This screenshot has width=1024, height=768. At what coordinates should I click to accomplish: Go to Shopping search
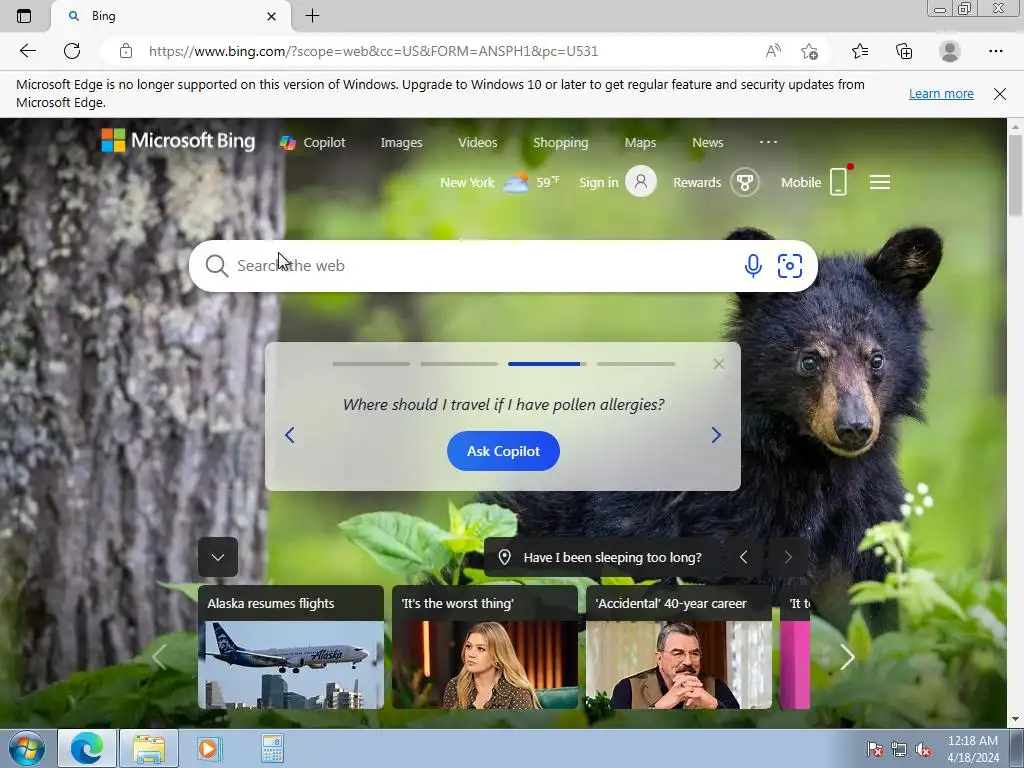pos(560,142)
